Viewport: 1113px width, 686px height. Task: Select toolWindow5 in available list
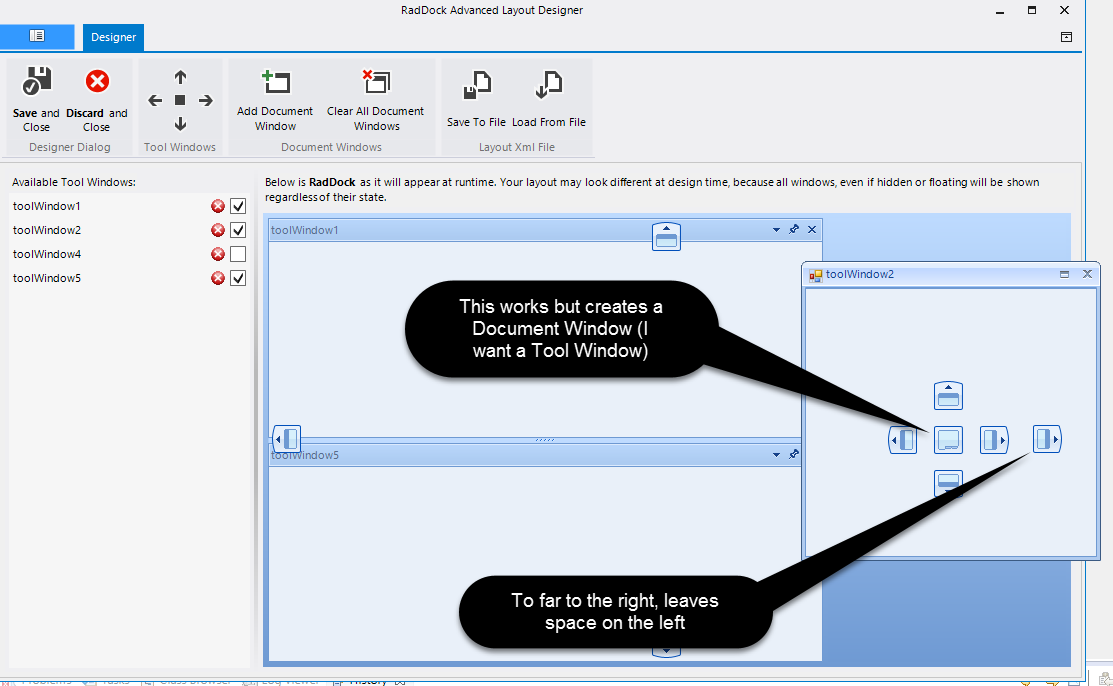[x=47, y=278]
